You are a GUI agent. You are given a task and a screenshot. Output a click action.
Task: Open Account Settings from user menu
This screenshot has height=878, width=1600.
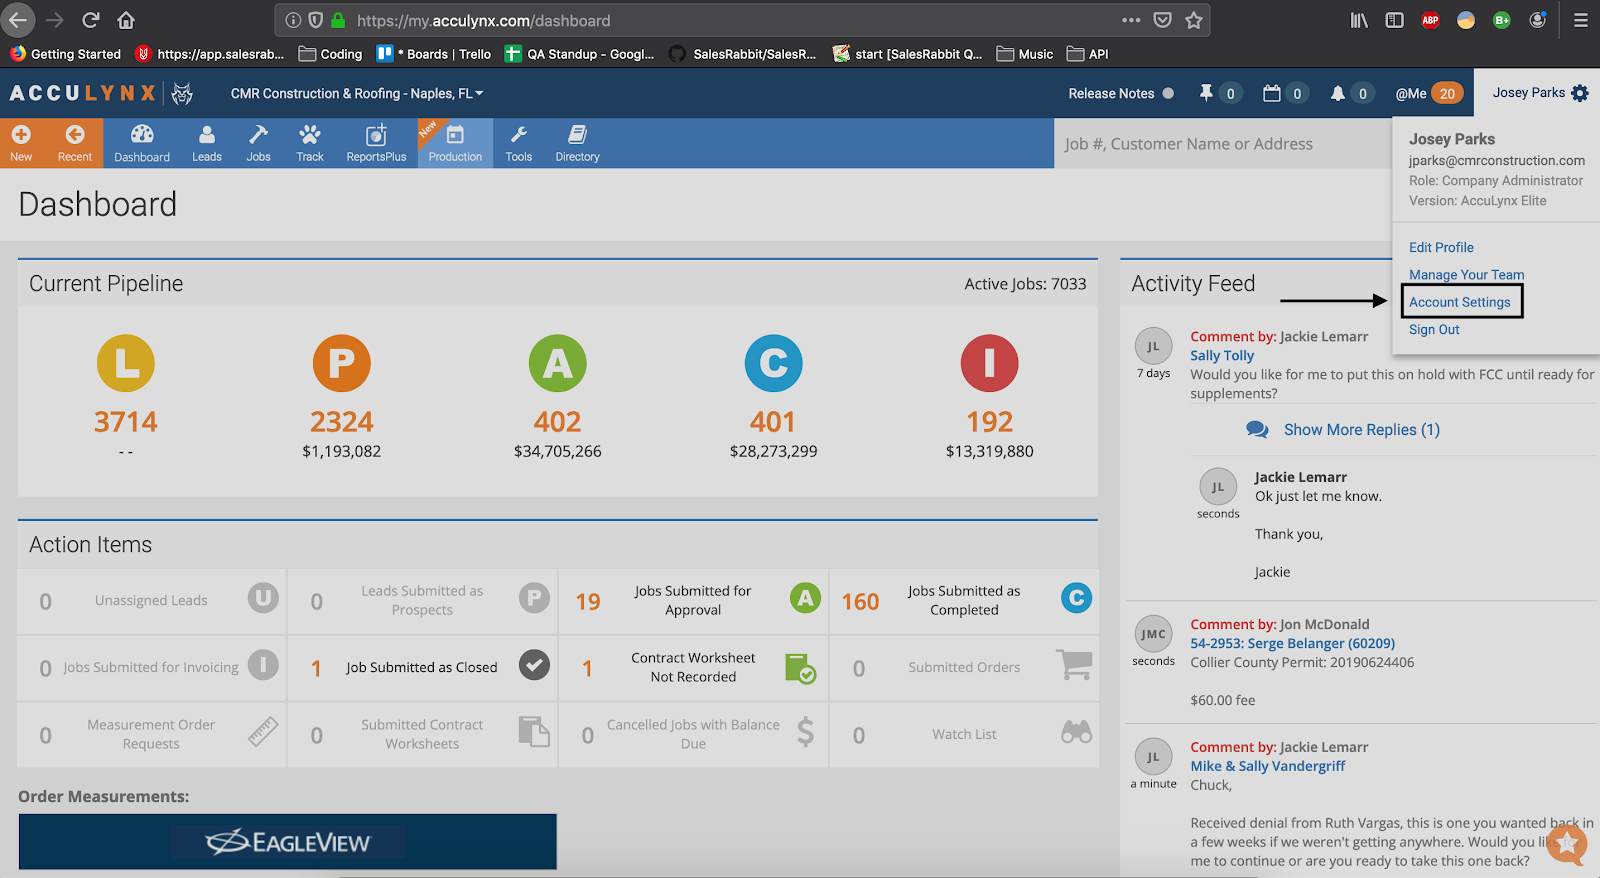1459,302
